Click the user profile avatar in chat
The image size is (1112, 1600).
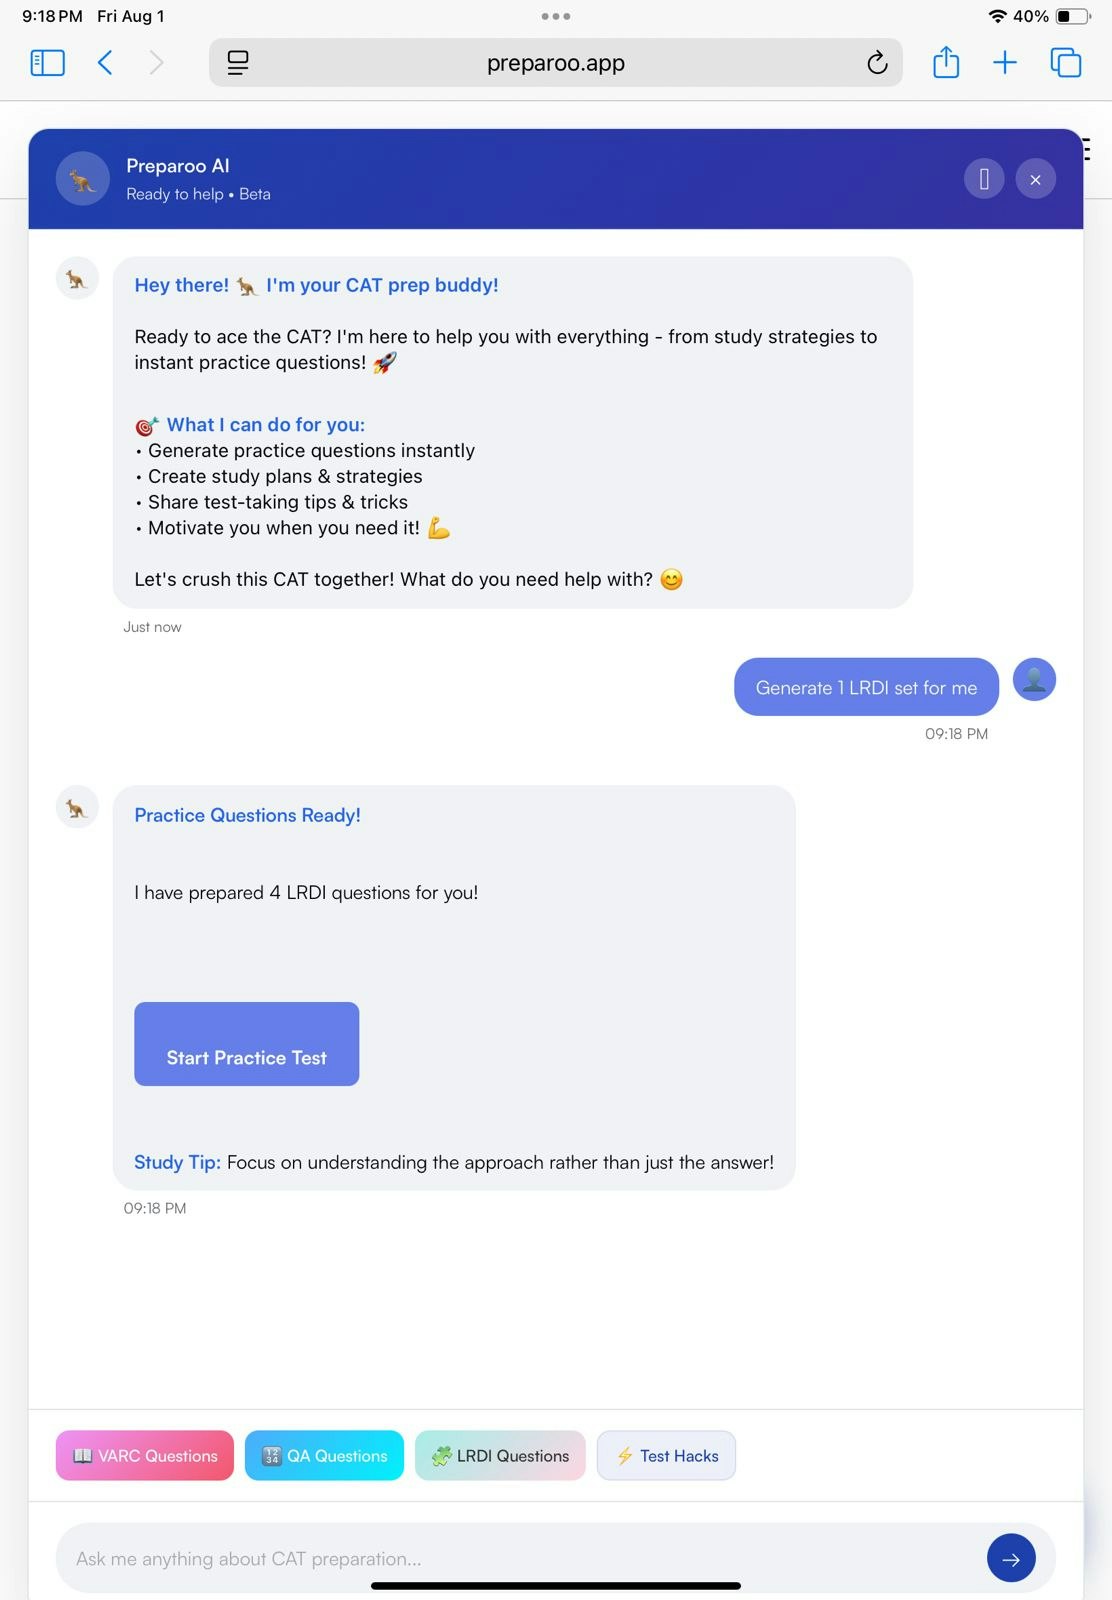[x=1035, y=680]
